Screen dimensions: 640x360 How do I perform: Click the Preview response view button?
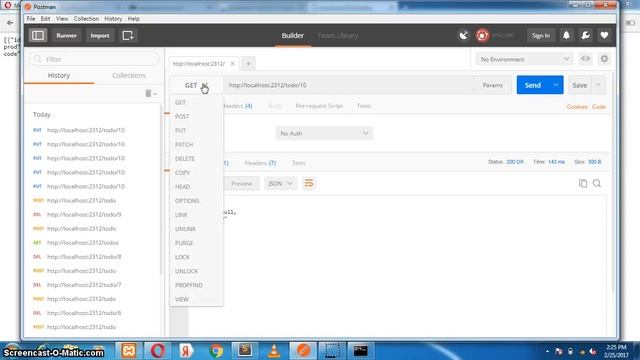coord(242,184)
